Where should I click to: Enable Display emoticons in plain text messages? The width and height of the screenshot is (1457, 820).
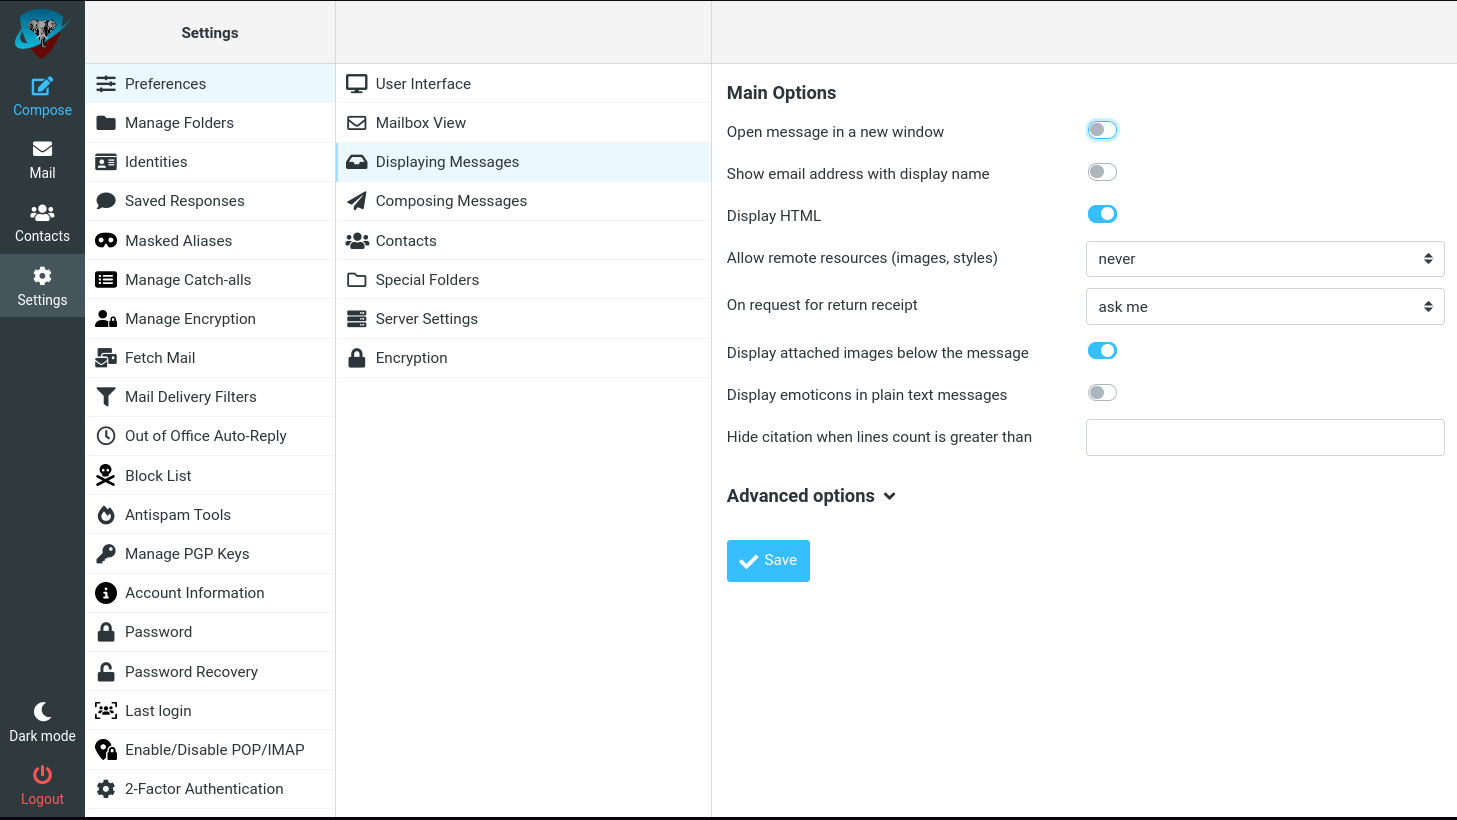tap(1102, 393)
